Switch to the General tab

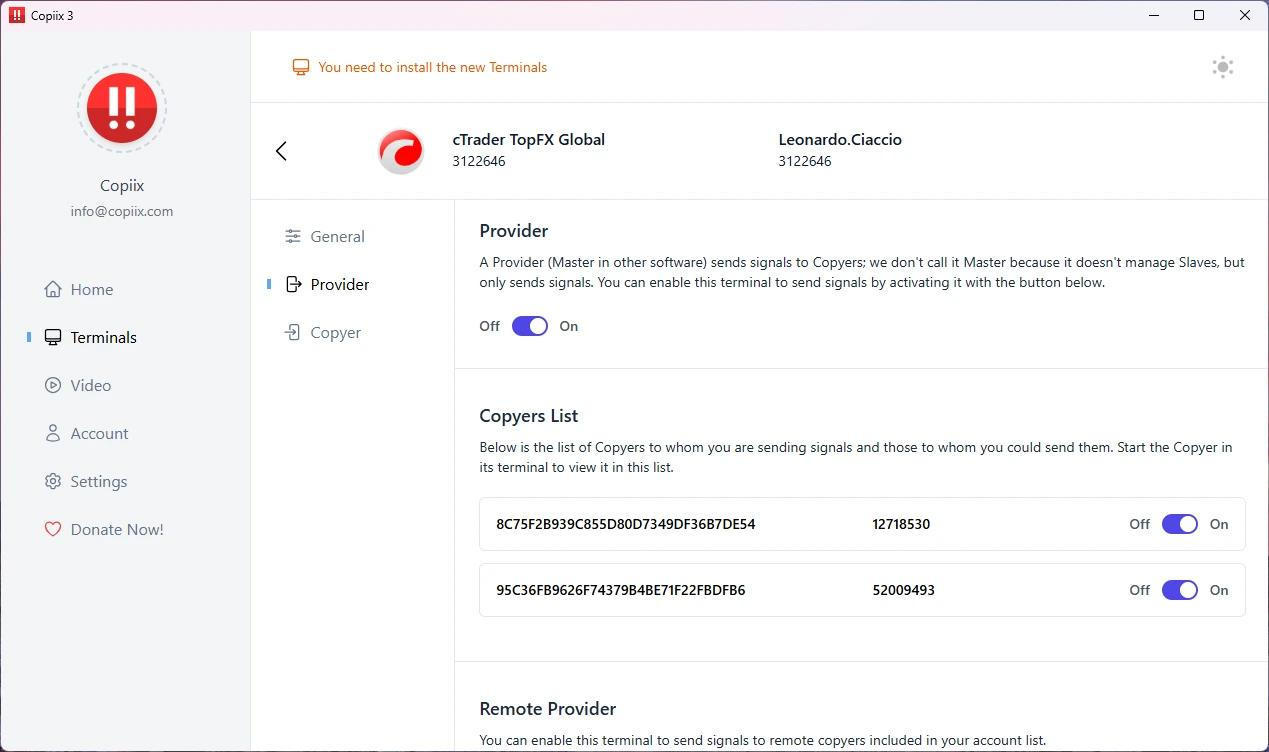[x=337, y=236]
